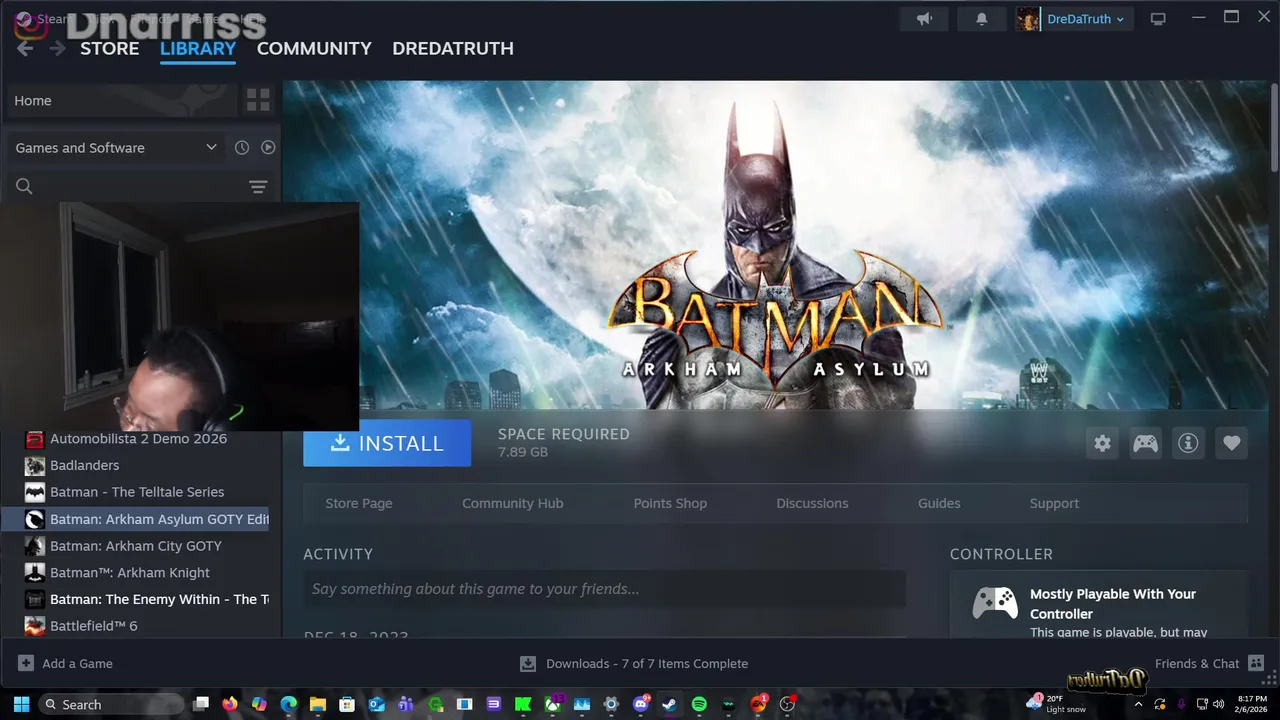Open controller settings gamepad icon
The image size is (1280, 720).
(1145, 443)
